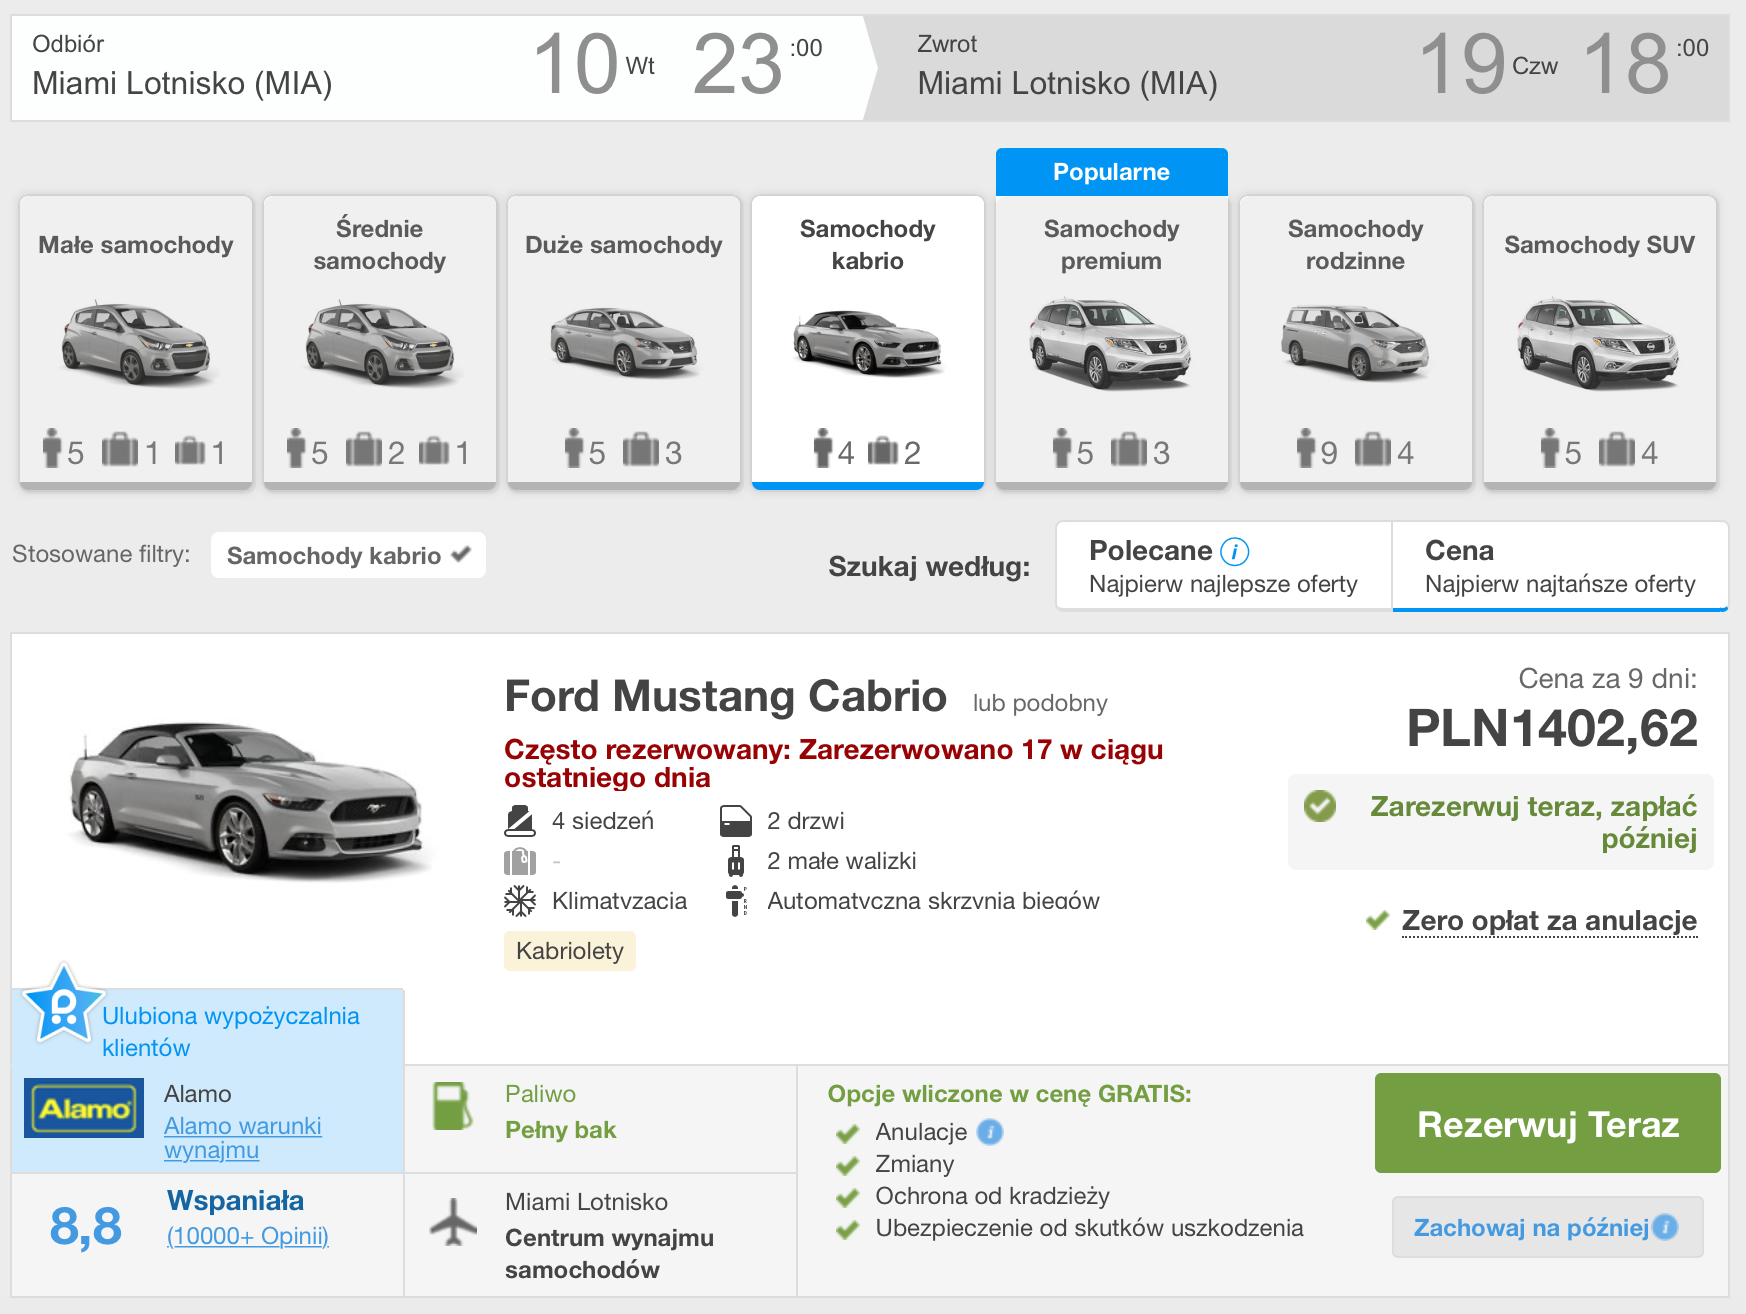Click the gearbox icon for automatic transmission

tap(736, 901)
